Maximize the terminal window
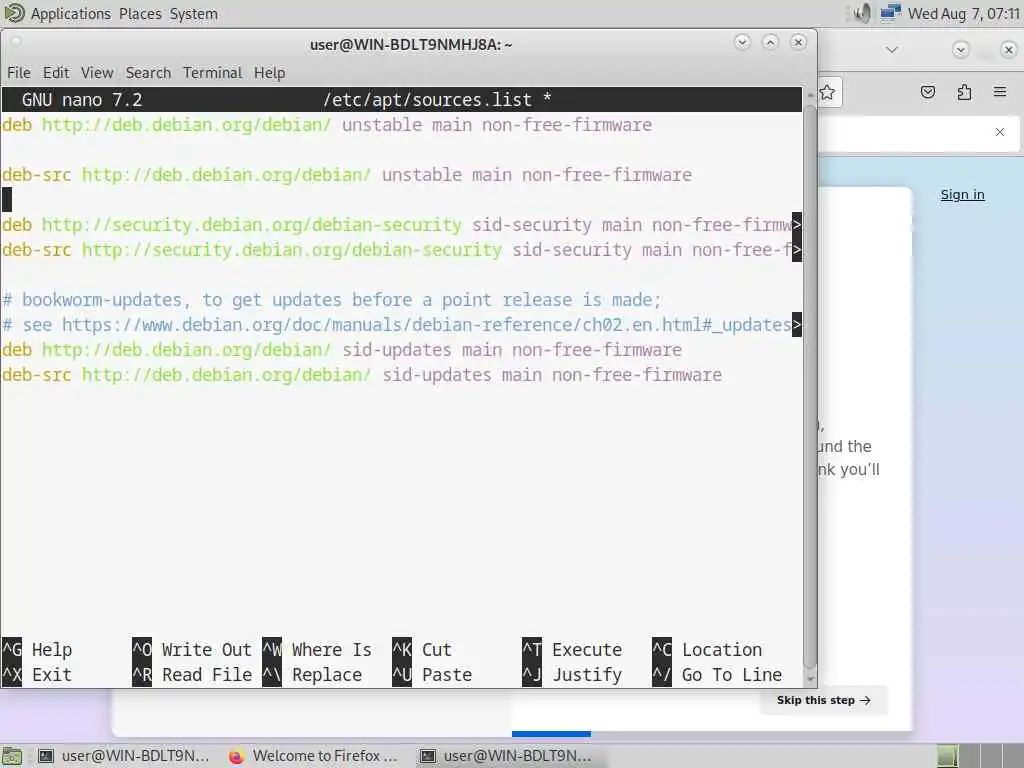 (x=771, y=42)
